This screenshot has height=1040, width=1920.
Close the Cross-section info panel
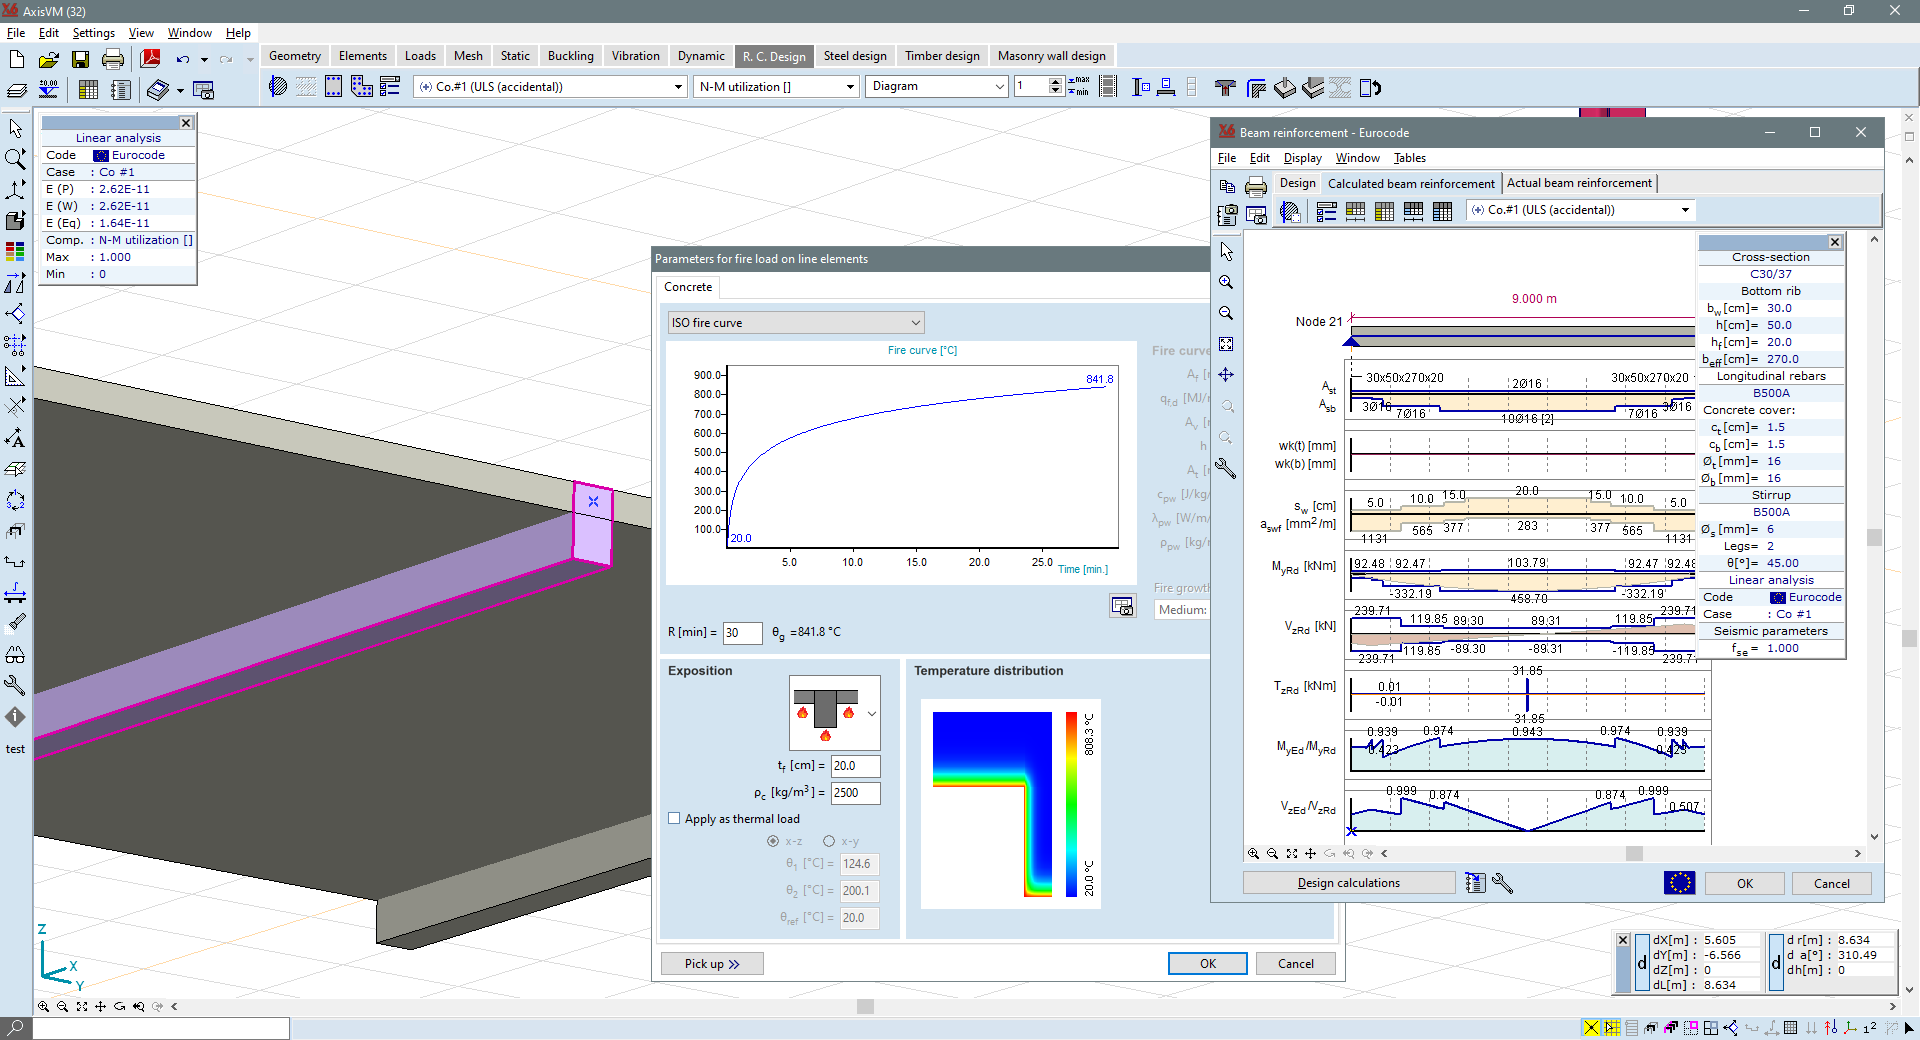click(x=1835, y=242)
